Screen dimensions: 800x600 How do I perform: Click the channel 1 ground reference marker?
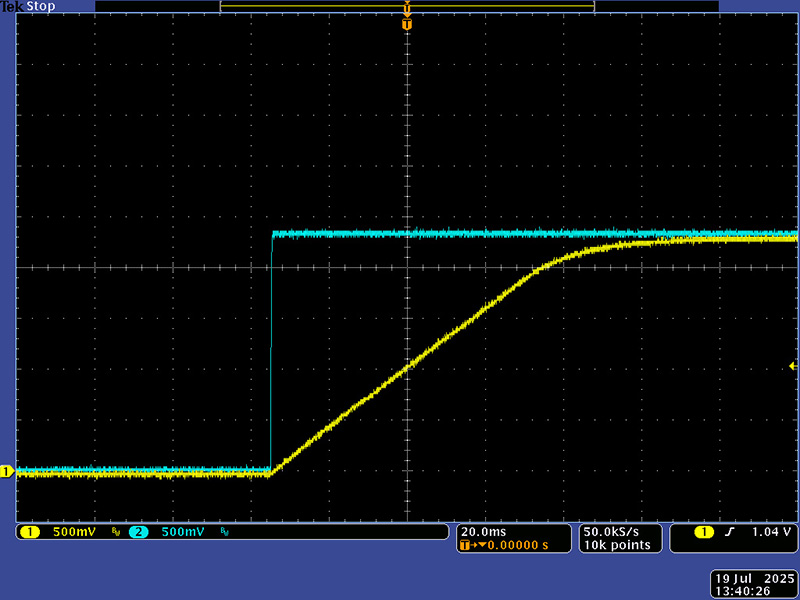click(6, 471)
